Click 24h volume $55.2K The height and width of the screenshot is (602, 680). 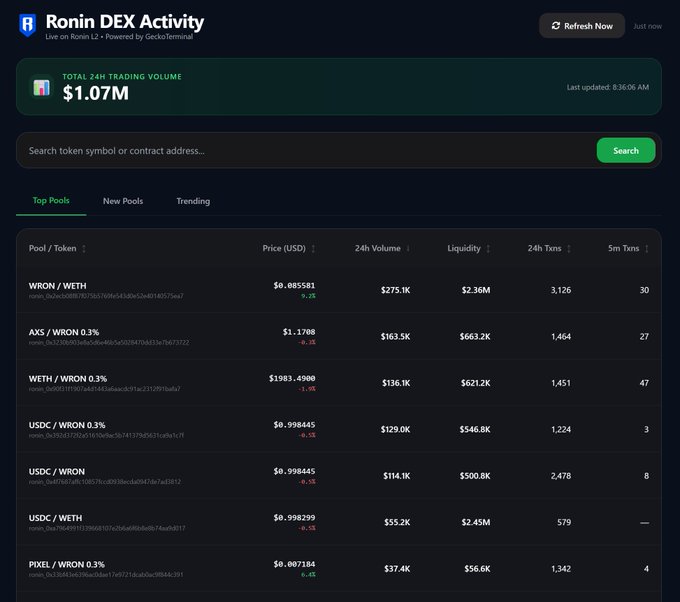click(397, 522)
